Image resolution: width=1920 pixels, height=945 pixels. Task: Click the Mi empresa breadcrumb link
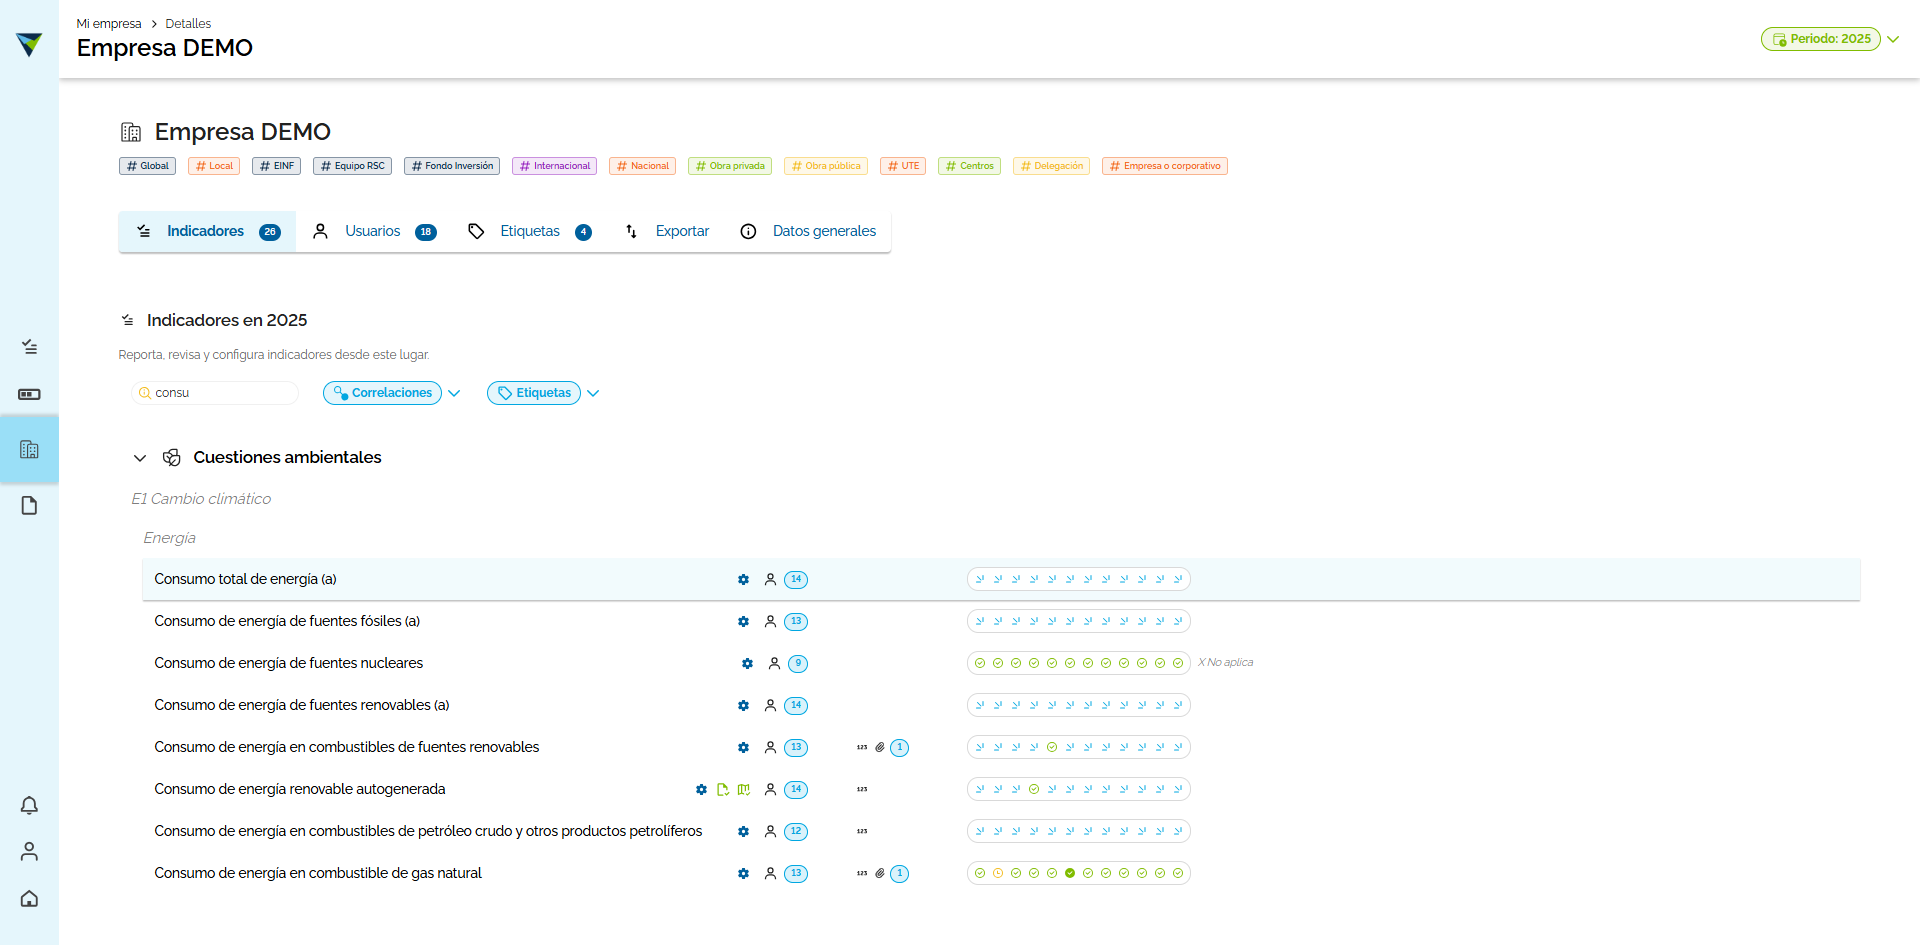[x=109, y=23]
